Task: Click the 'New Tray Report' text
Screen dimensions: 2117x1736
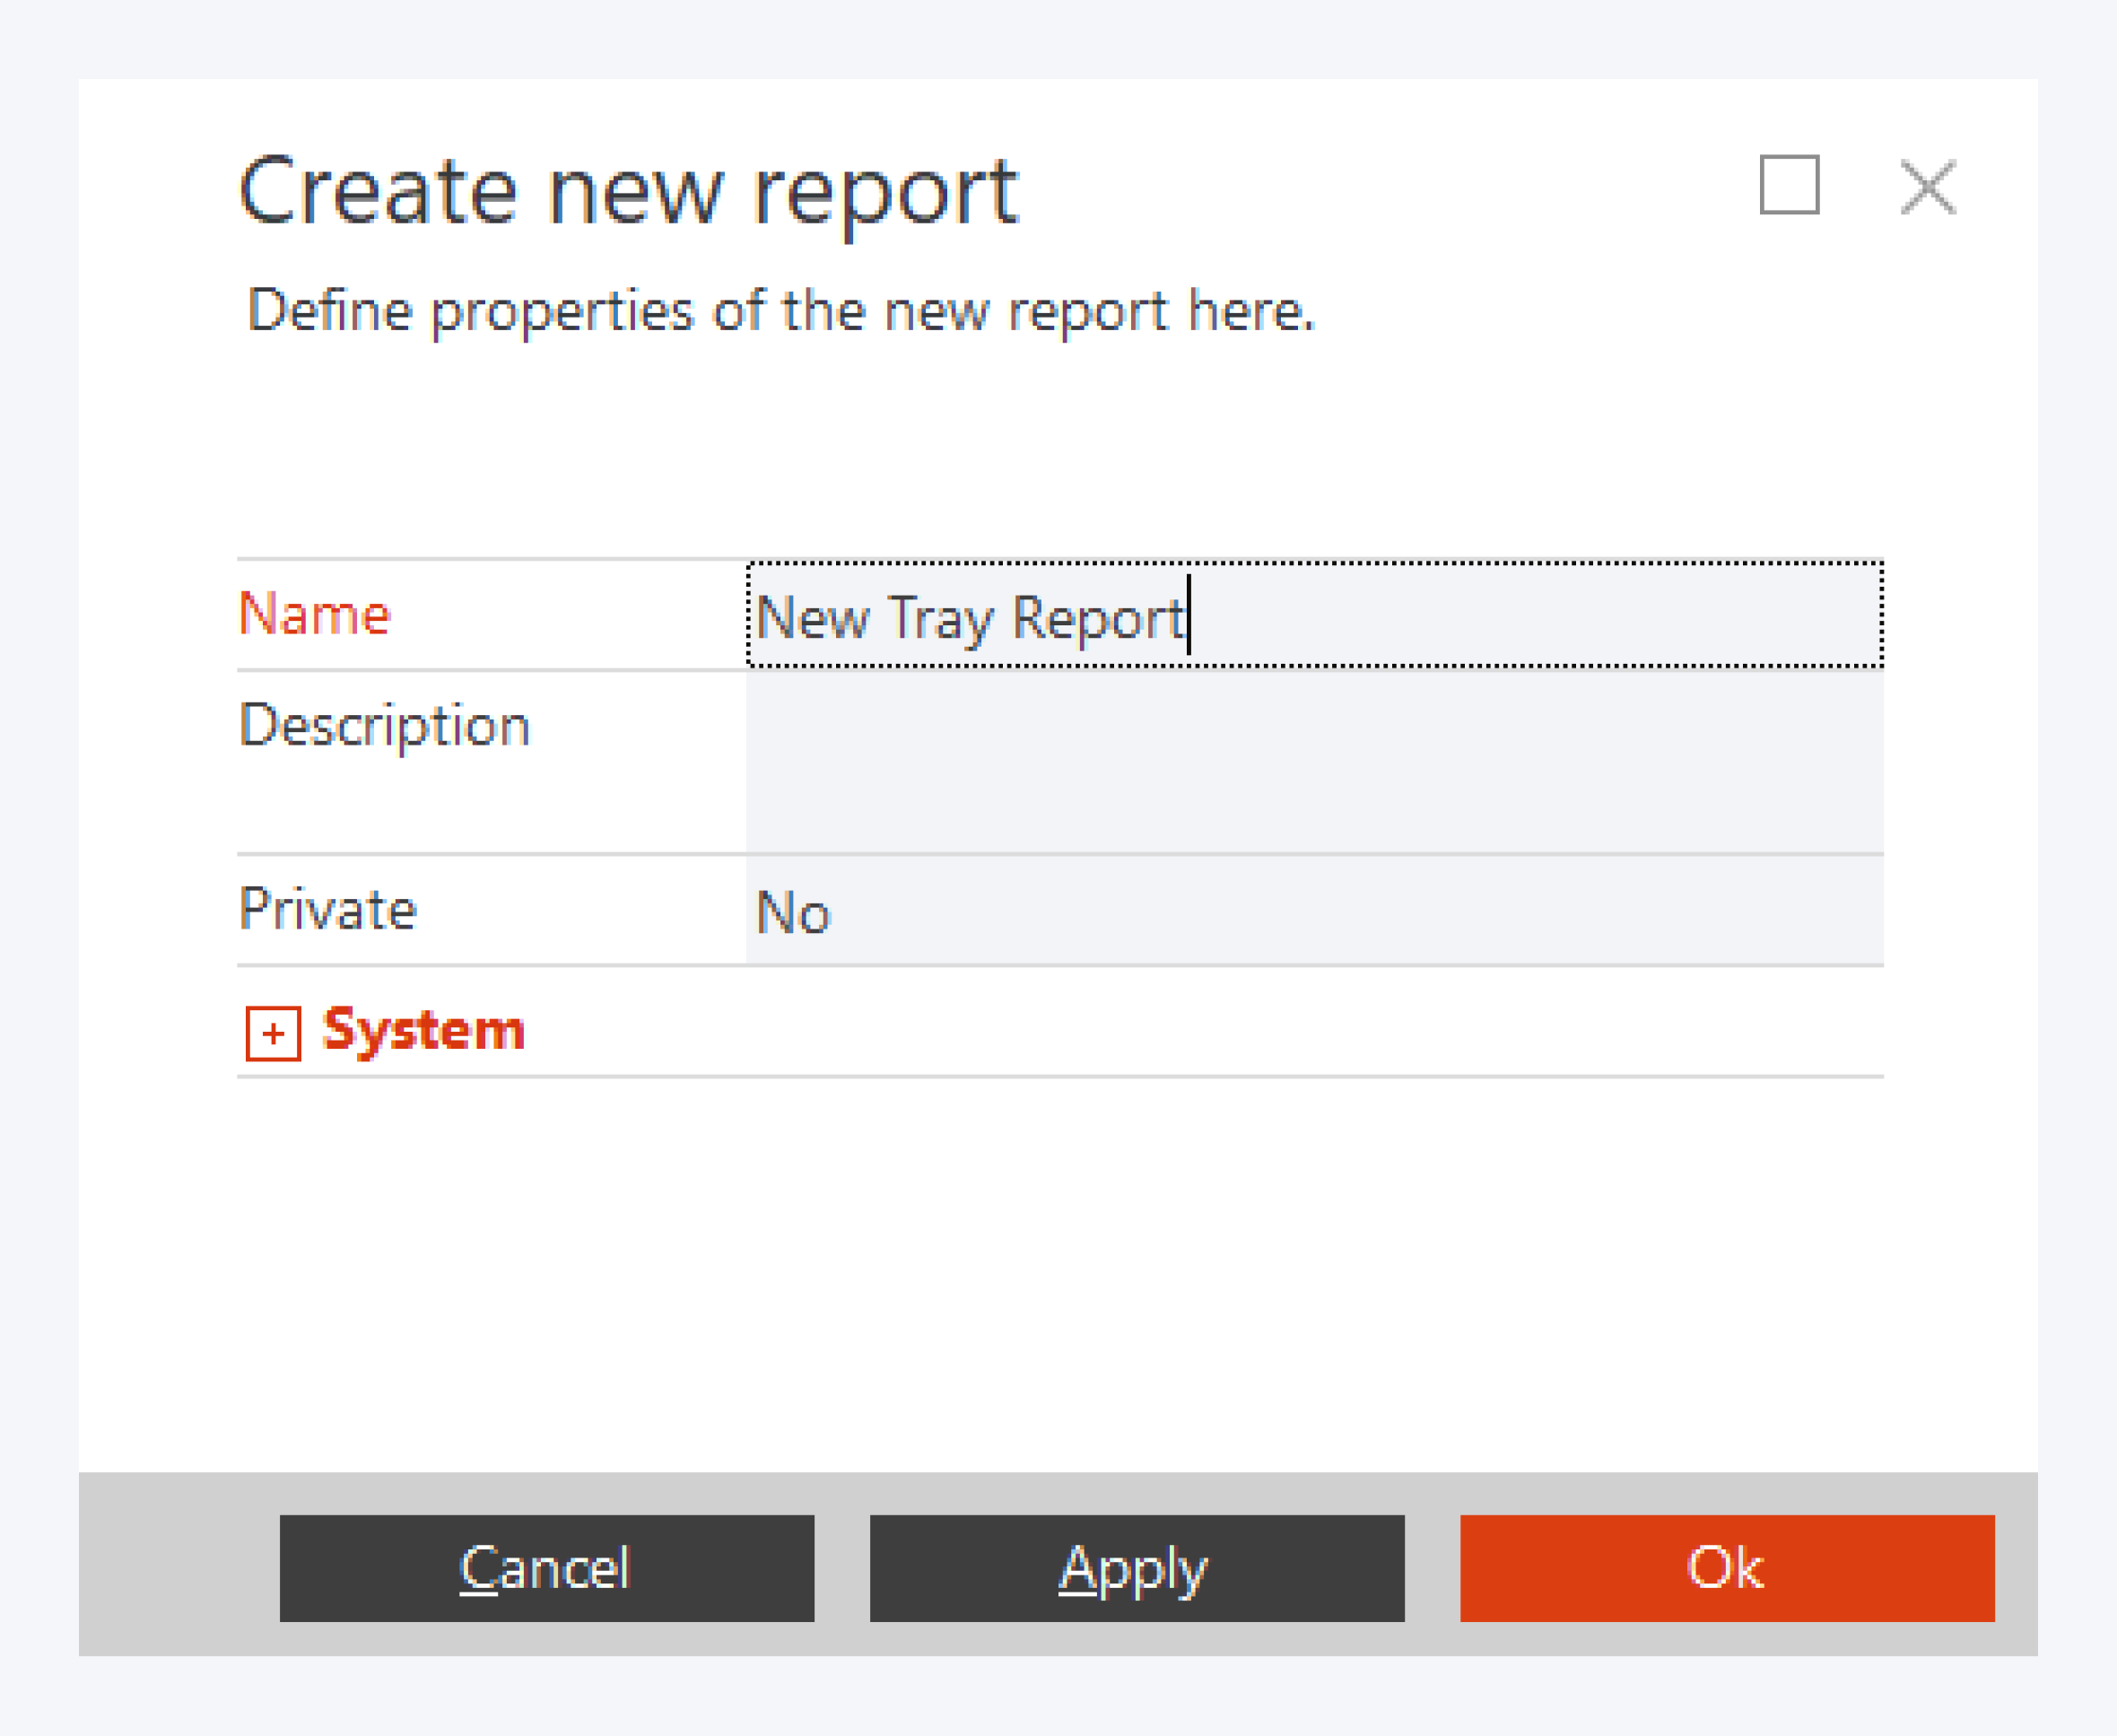Action: [x=968, y=617]
